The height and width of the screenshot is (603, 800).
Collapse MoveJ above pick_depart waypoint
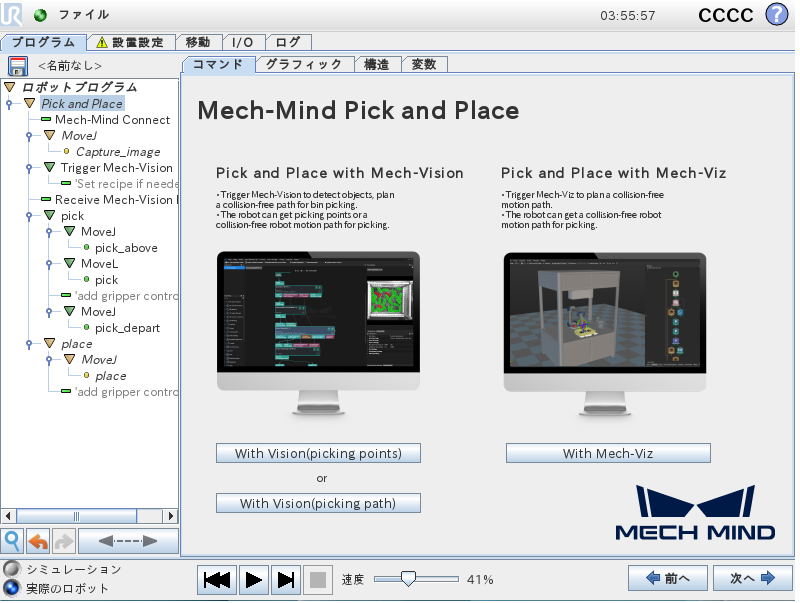coord(69,311)
